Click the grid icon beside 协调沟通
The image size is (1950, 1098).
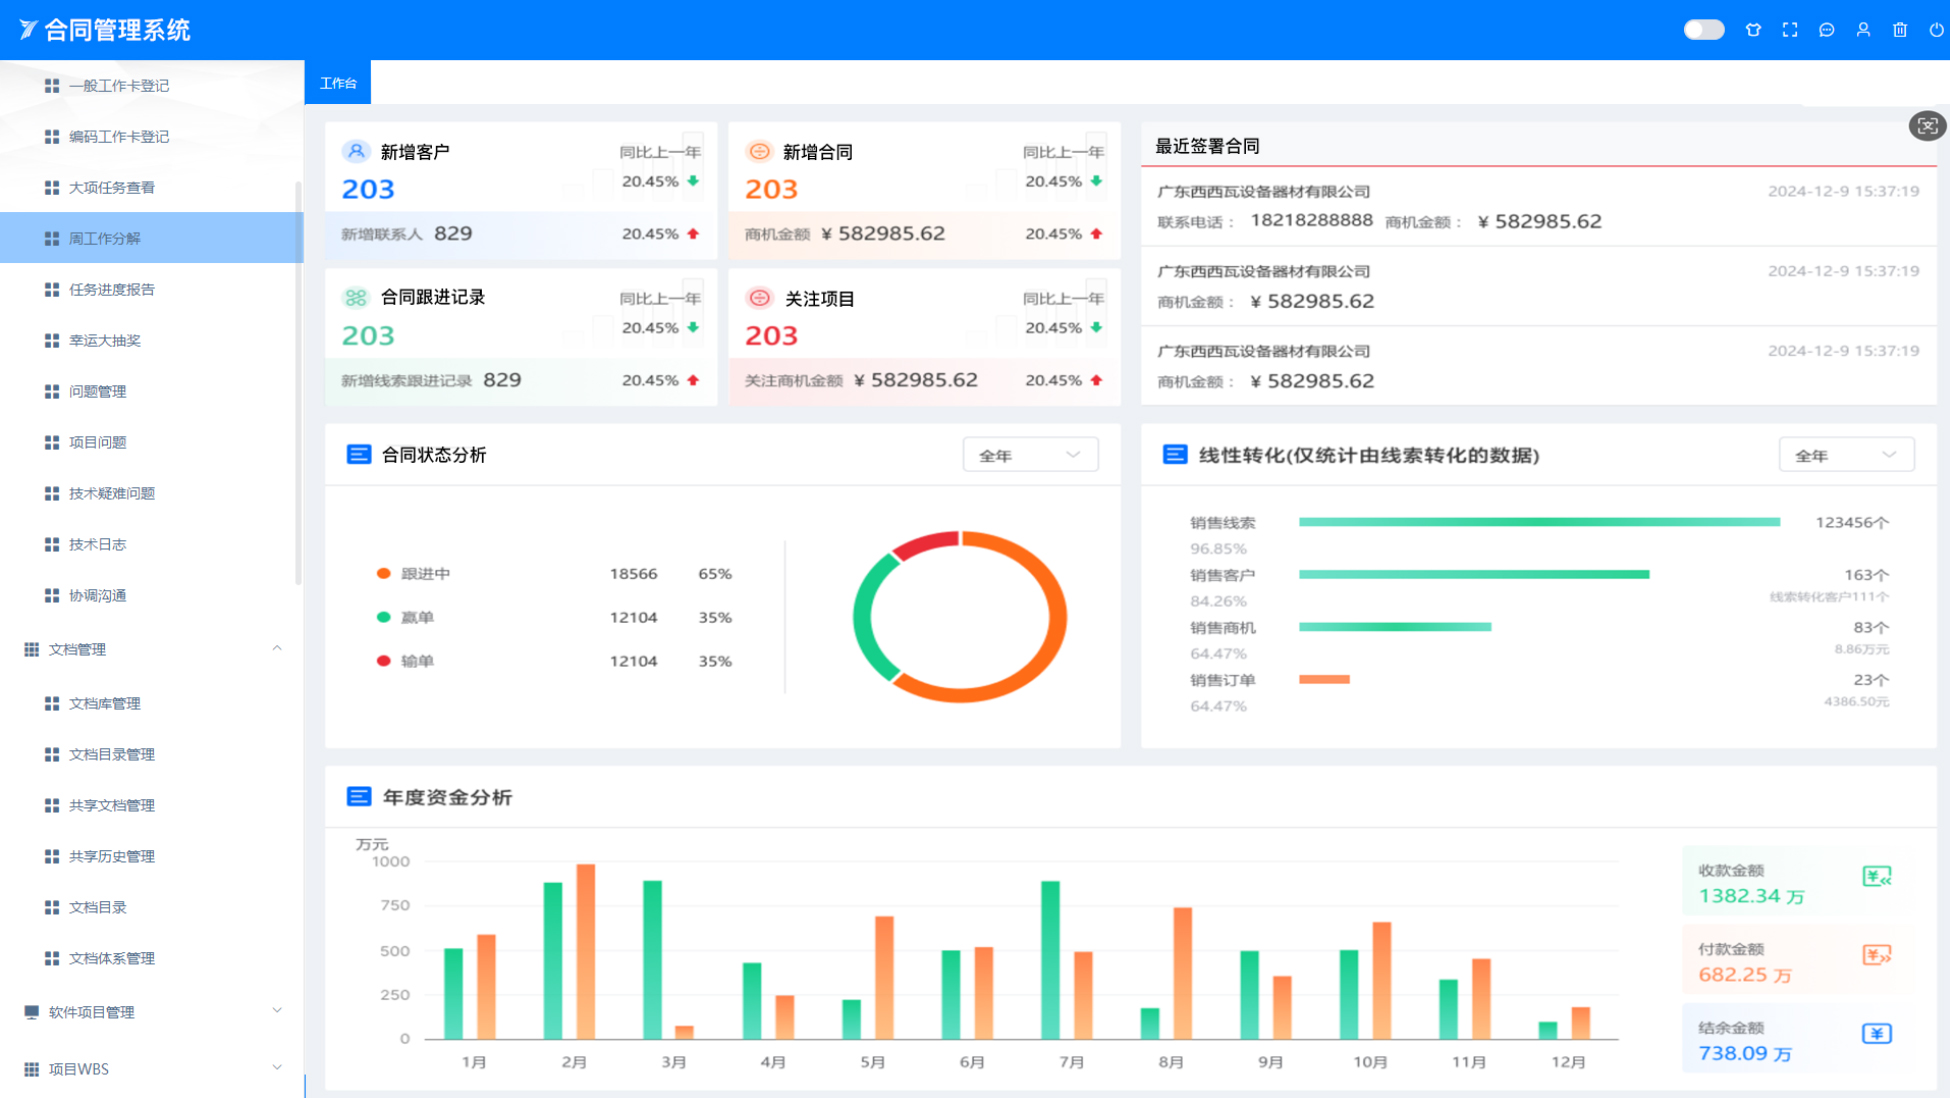[52, 596]
